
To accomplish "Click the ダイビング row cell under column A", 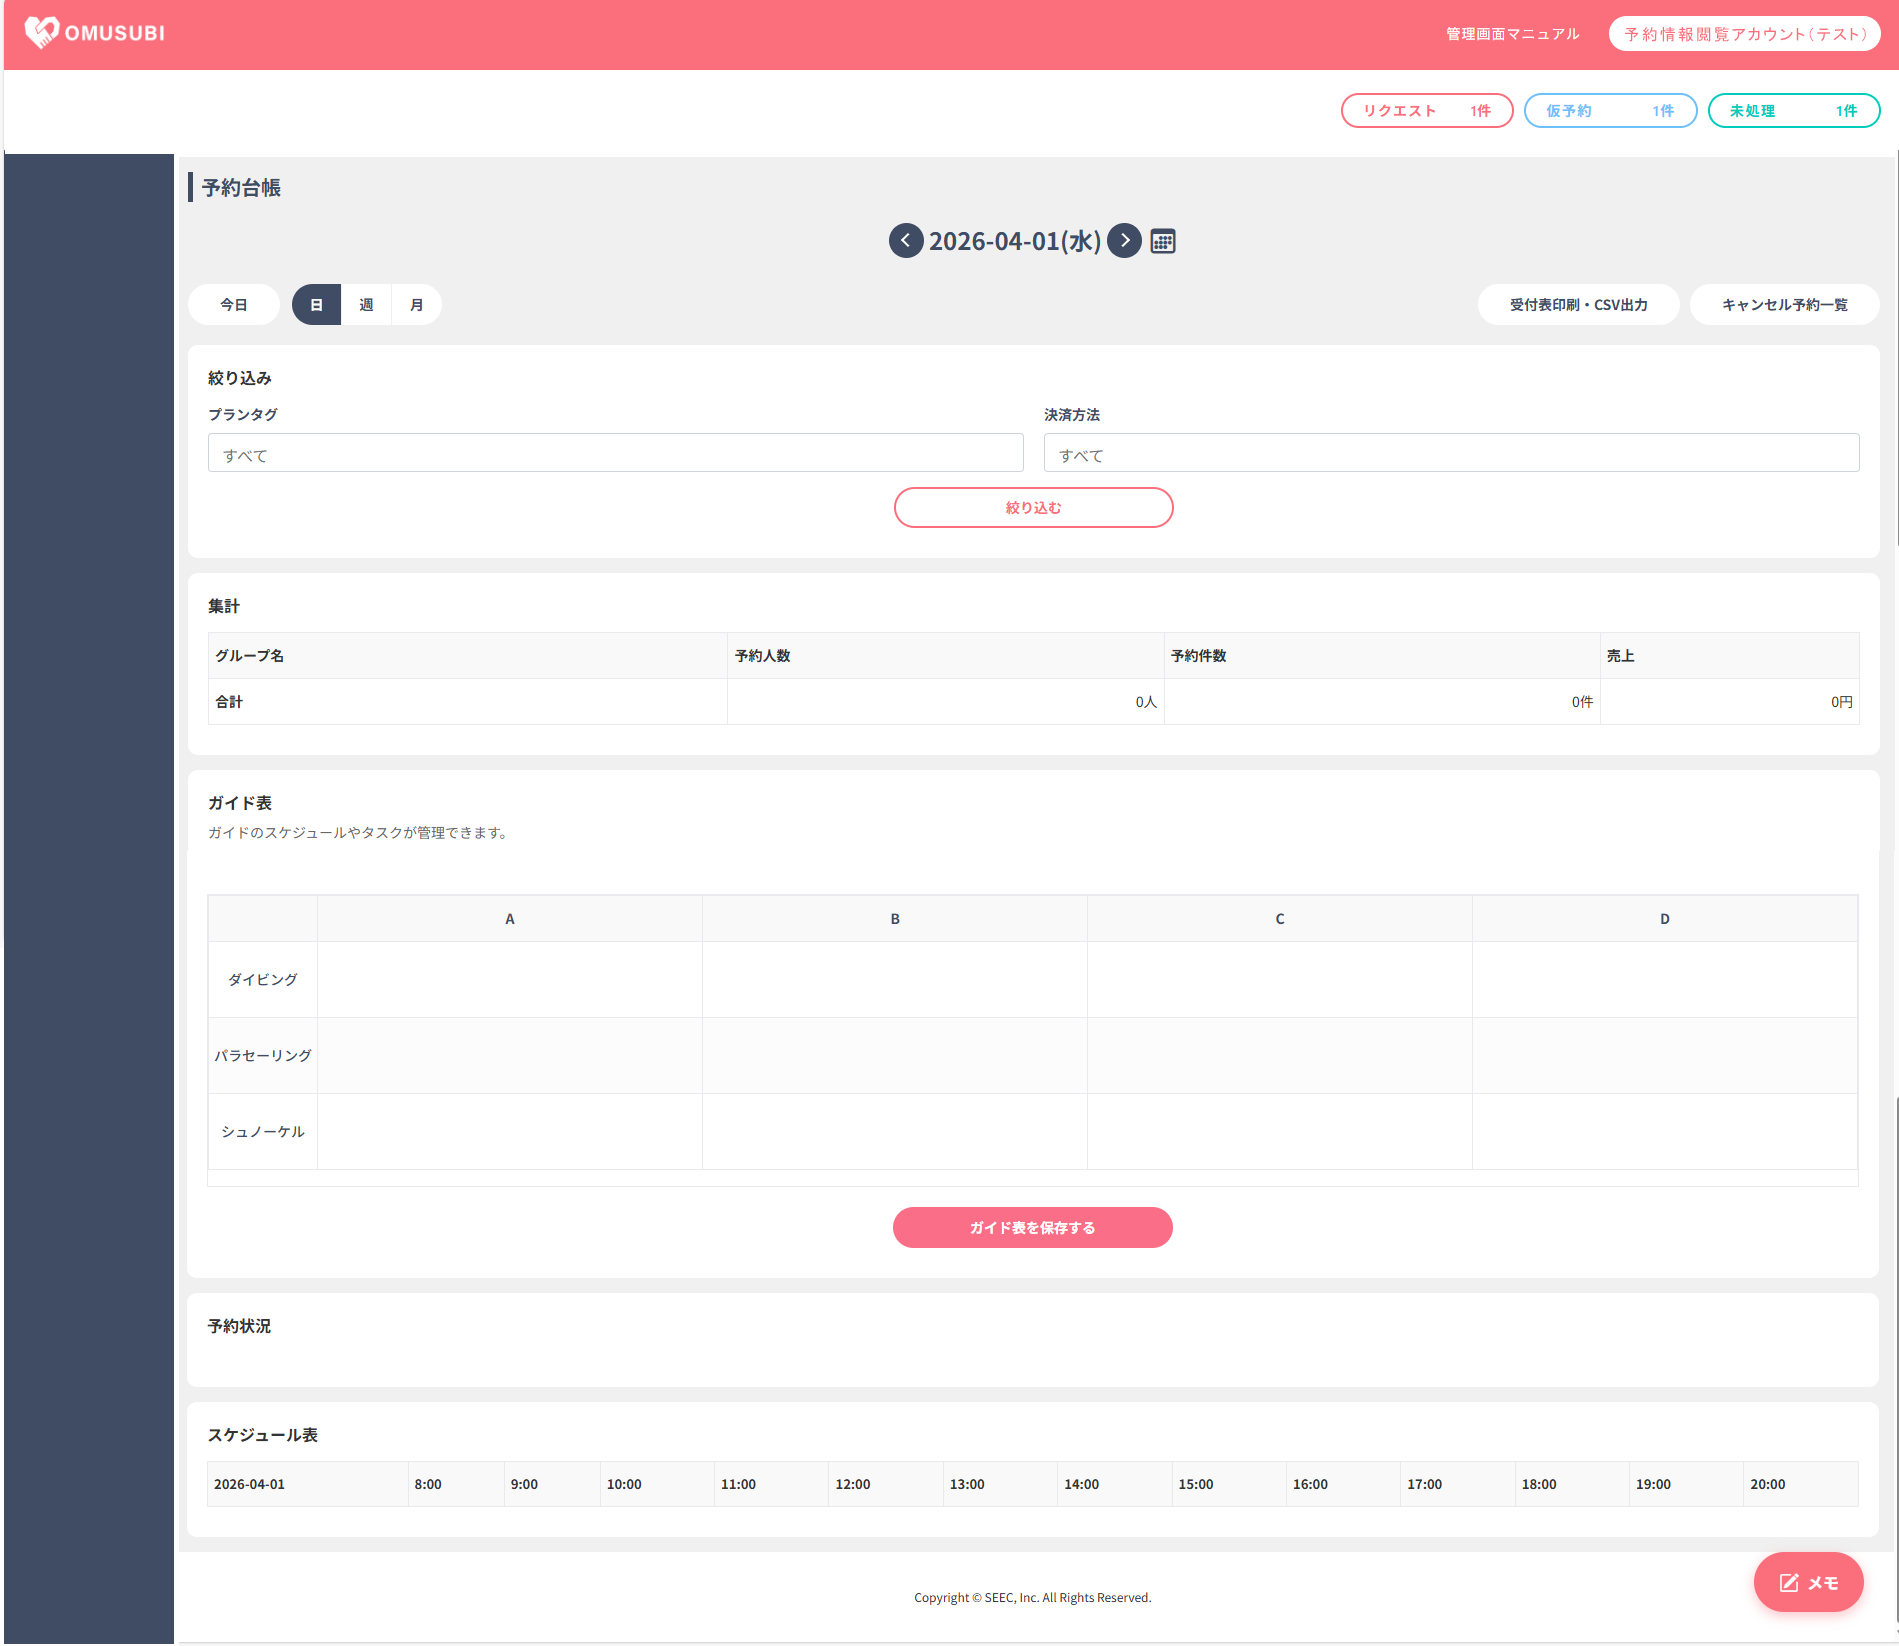I will [x=509, y=980].
